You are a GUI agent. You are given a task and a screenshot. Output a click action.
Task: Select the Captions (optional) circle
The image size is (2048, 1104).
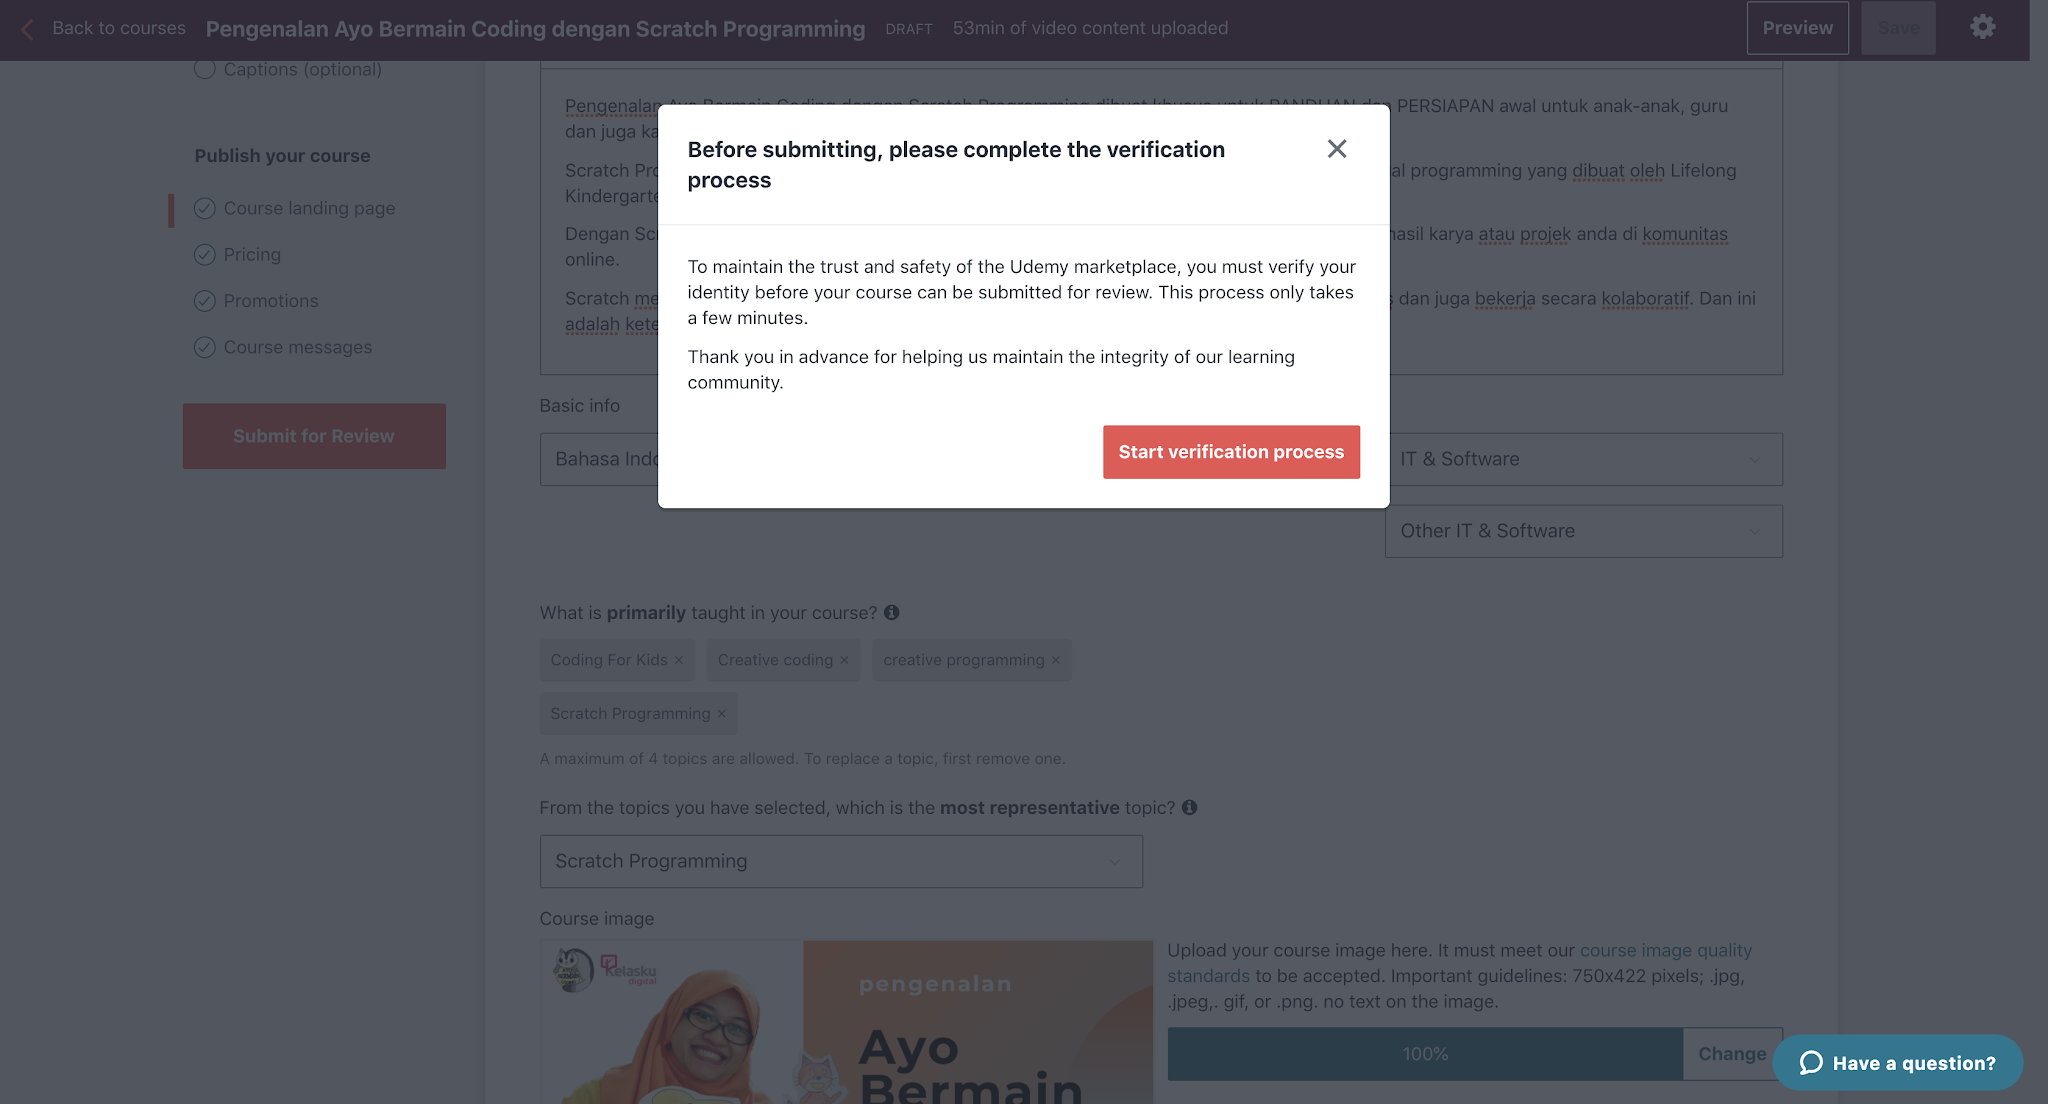[205, 69]
